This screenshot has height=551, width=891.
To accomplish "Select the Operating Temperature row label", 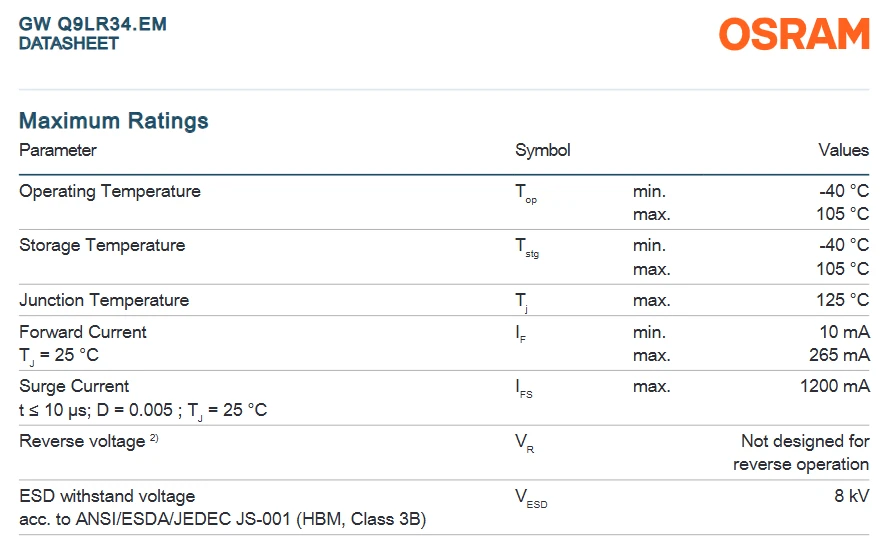I will (110, 191).
